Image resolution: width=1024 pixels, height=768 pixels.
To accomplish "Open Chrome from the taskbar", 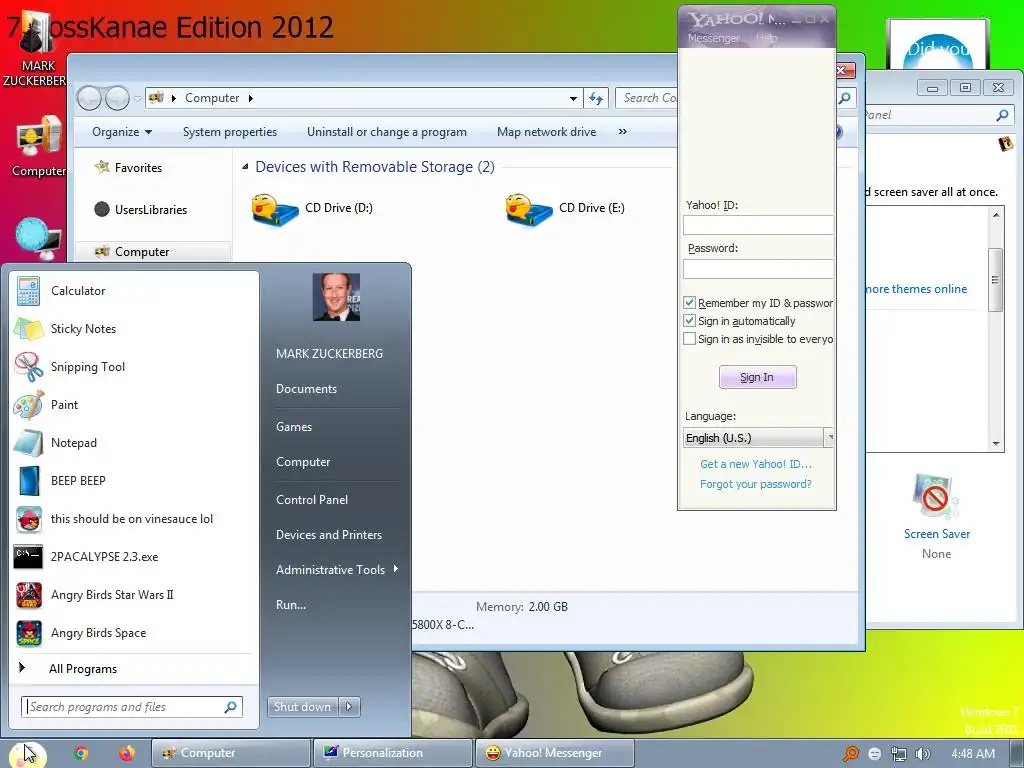I will tap(81, 753).
